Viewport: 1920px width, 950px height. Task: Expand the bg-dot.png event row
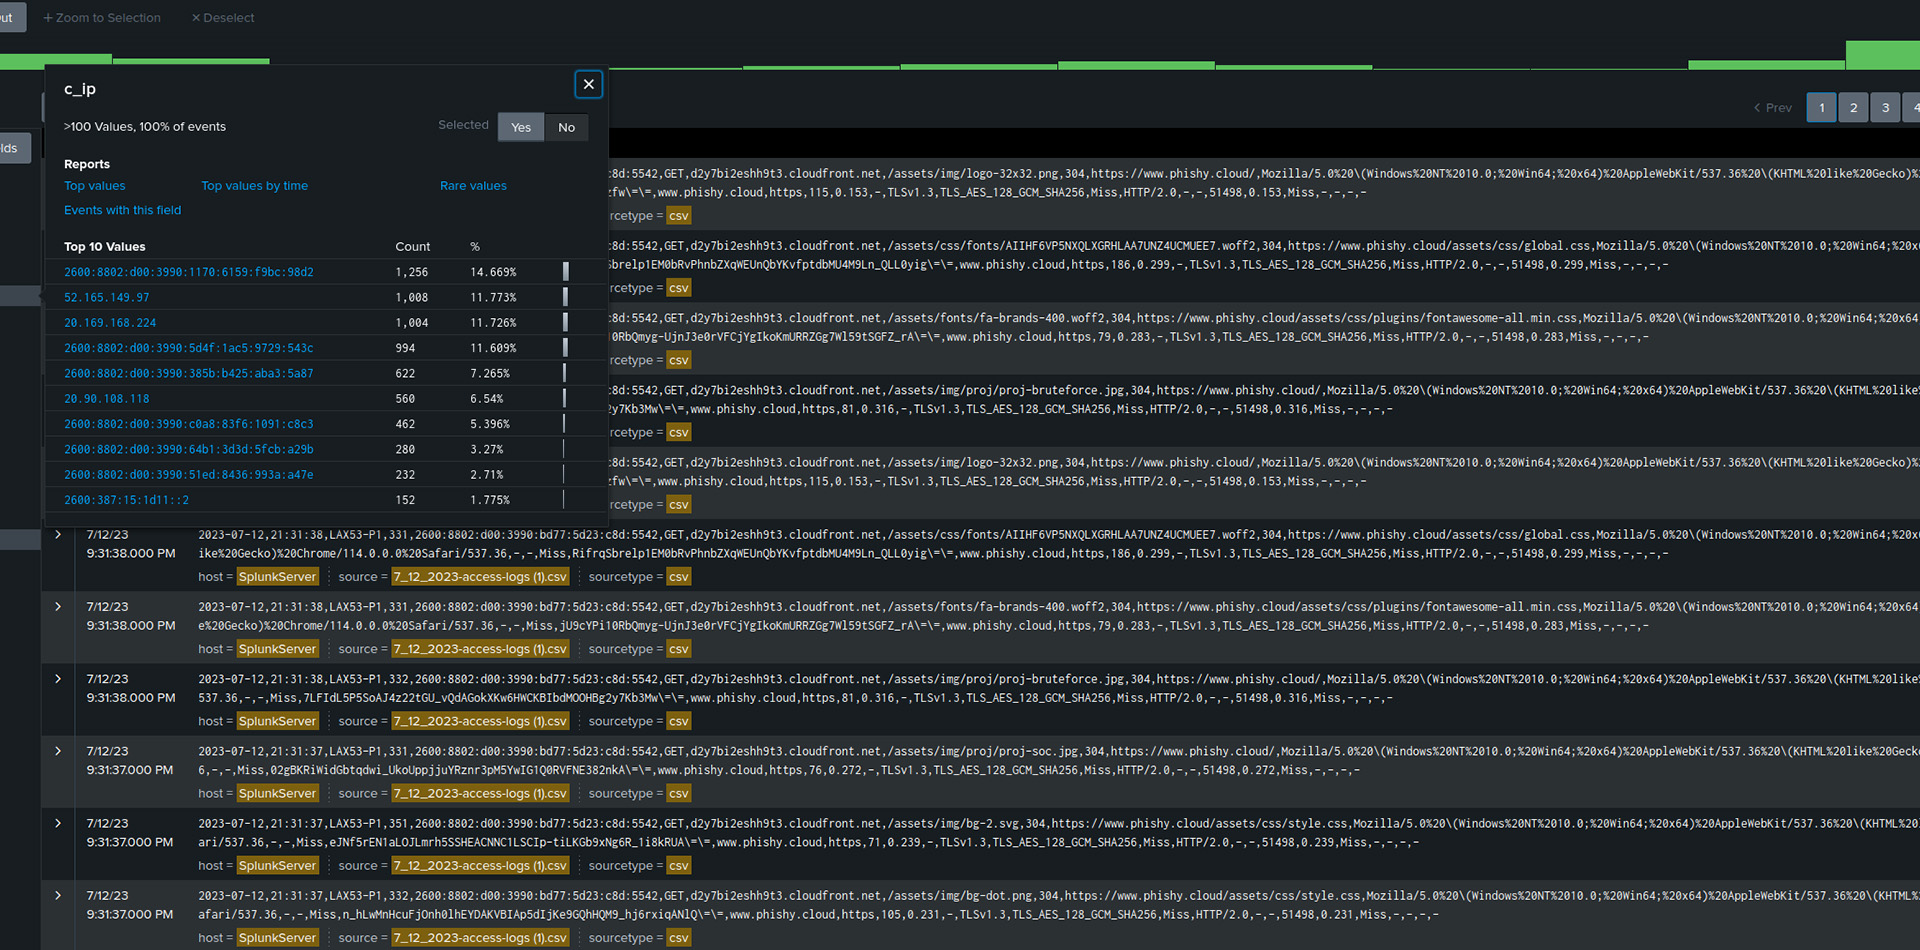[58, 896]
